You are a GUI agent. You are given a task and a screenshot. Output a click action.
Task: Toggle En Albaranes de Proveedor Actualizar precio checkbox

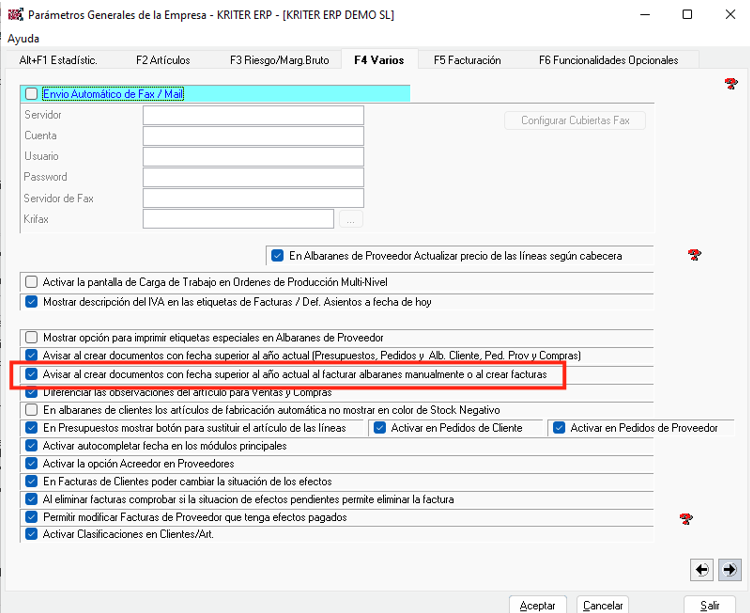coord(277,255)
